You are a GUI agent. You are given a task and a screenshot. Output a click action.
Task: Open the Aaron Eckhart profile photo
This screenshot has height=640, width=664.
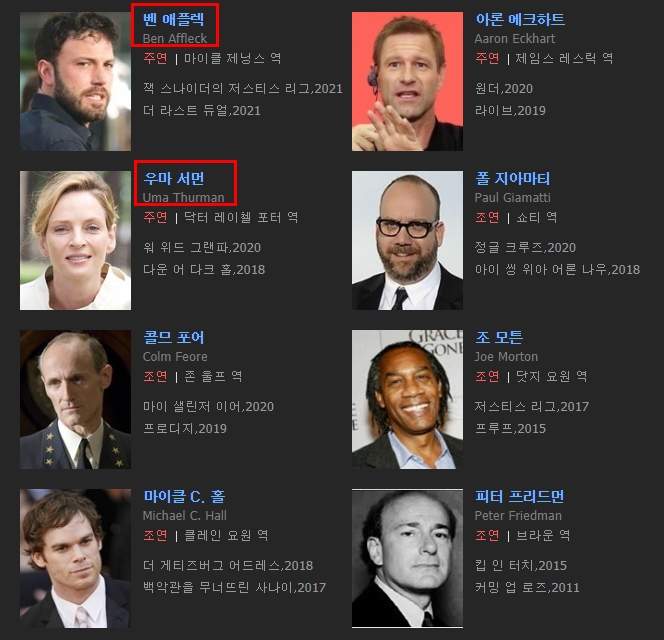tap(407, 81)
